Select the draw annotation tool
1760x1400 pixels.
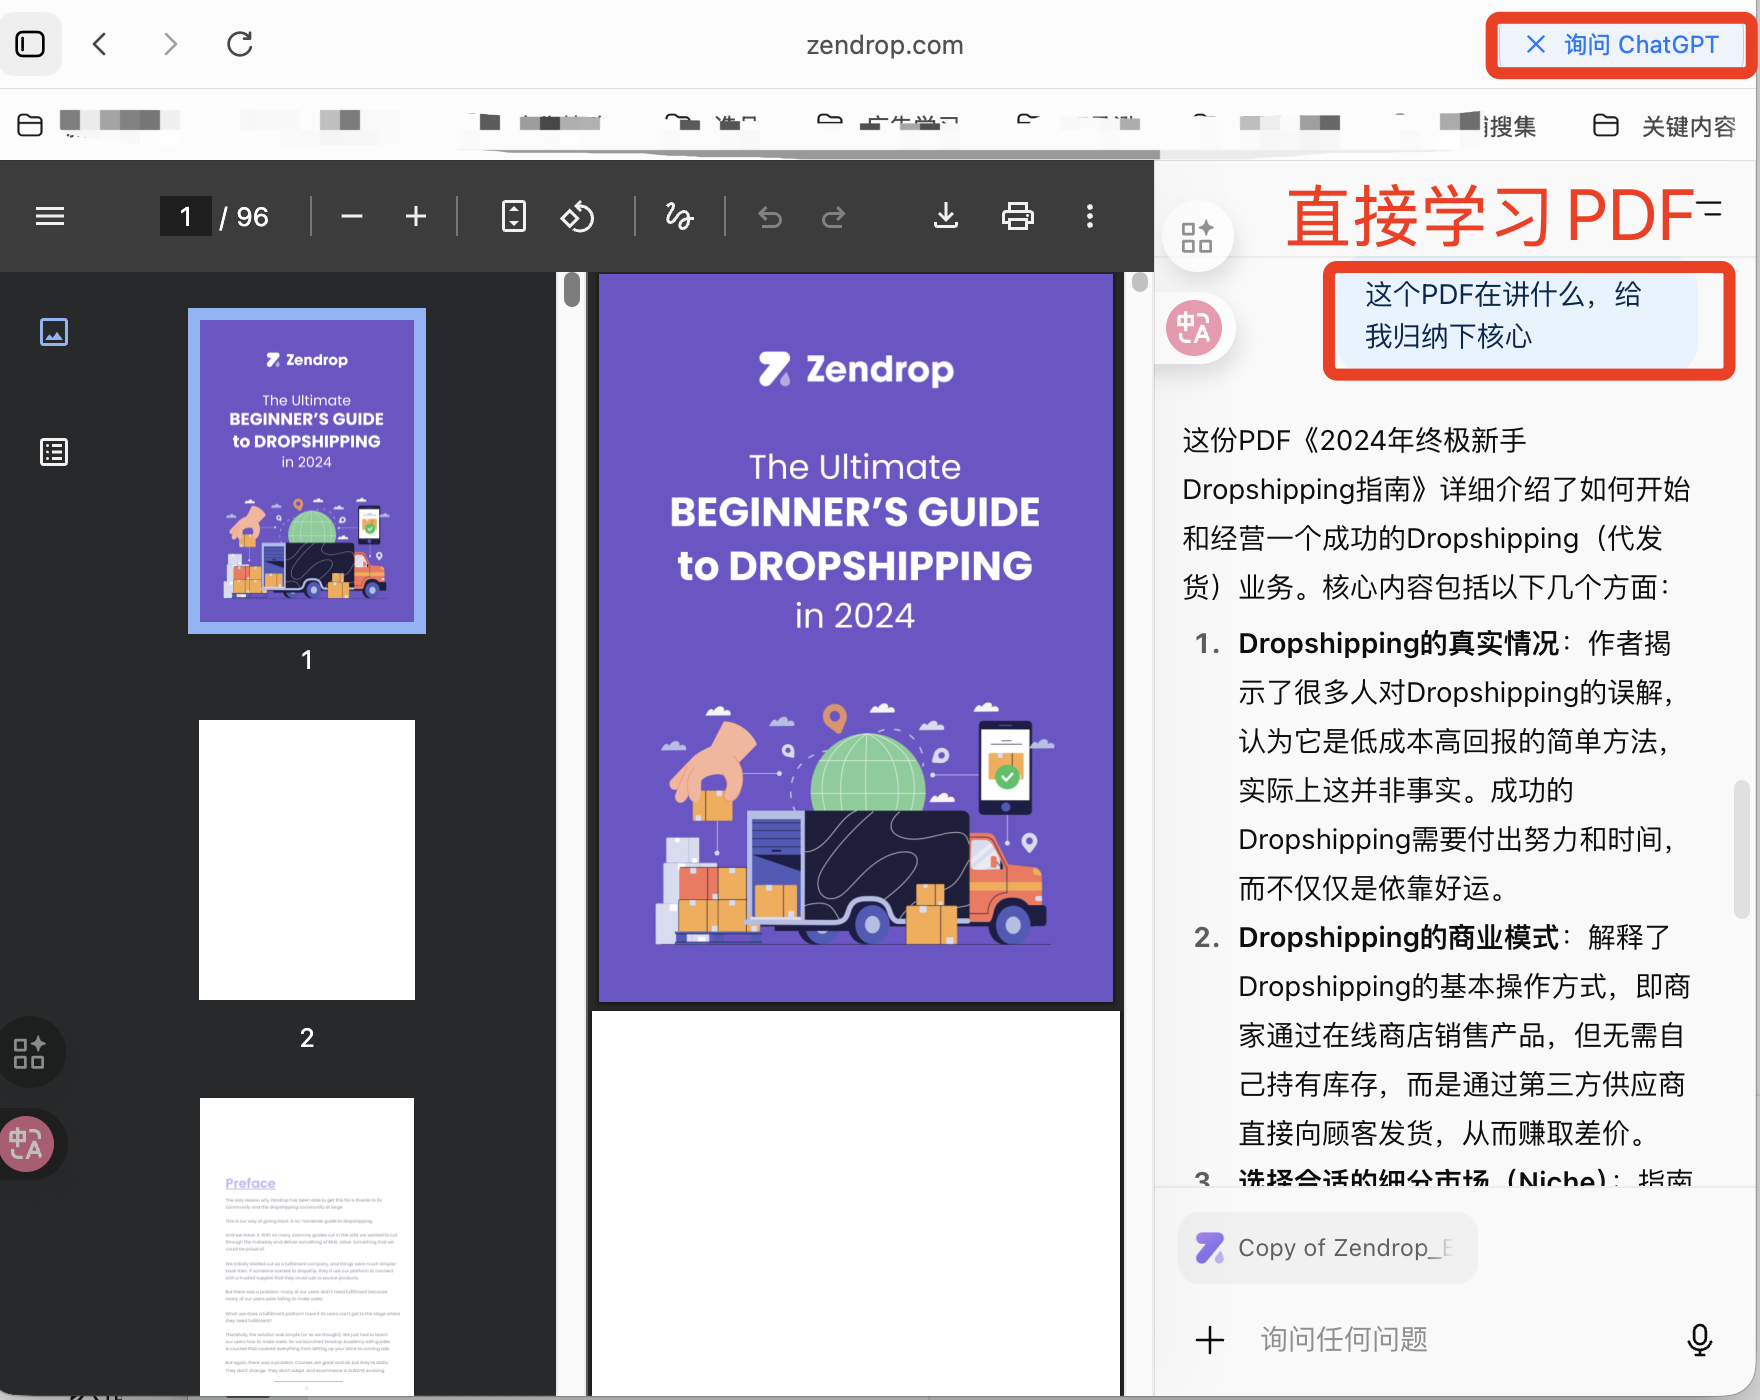(679, 216)
